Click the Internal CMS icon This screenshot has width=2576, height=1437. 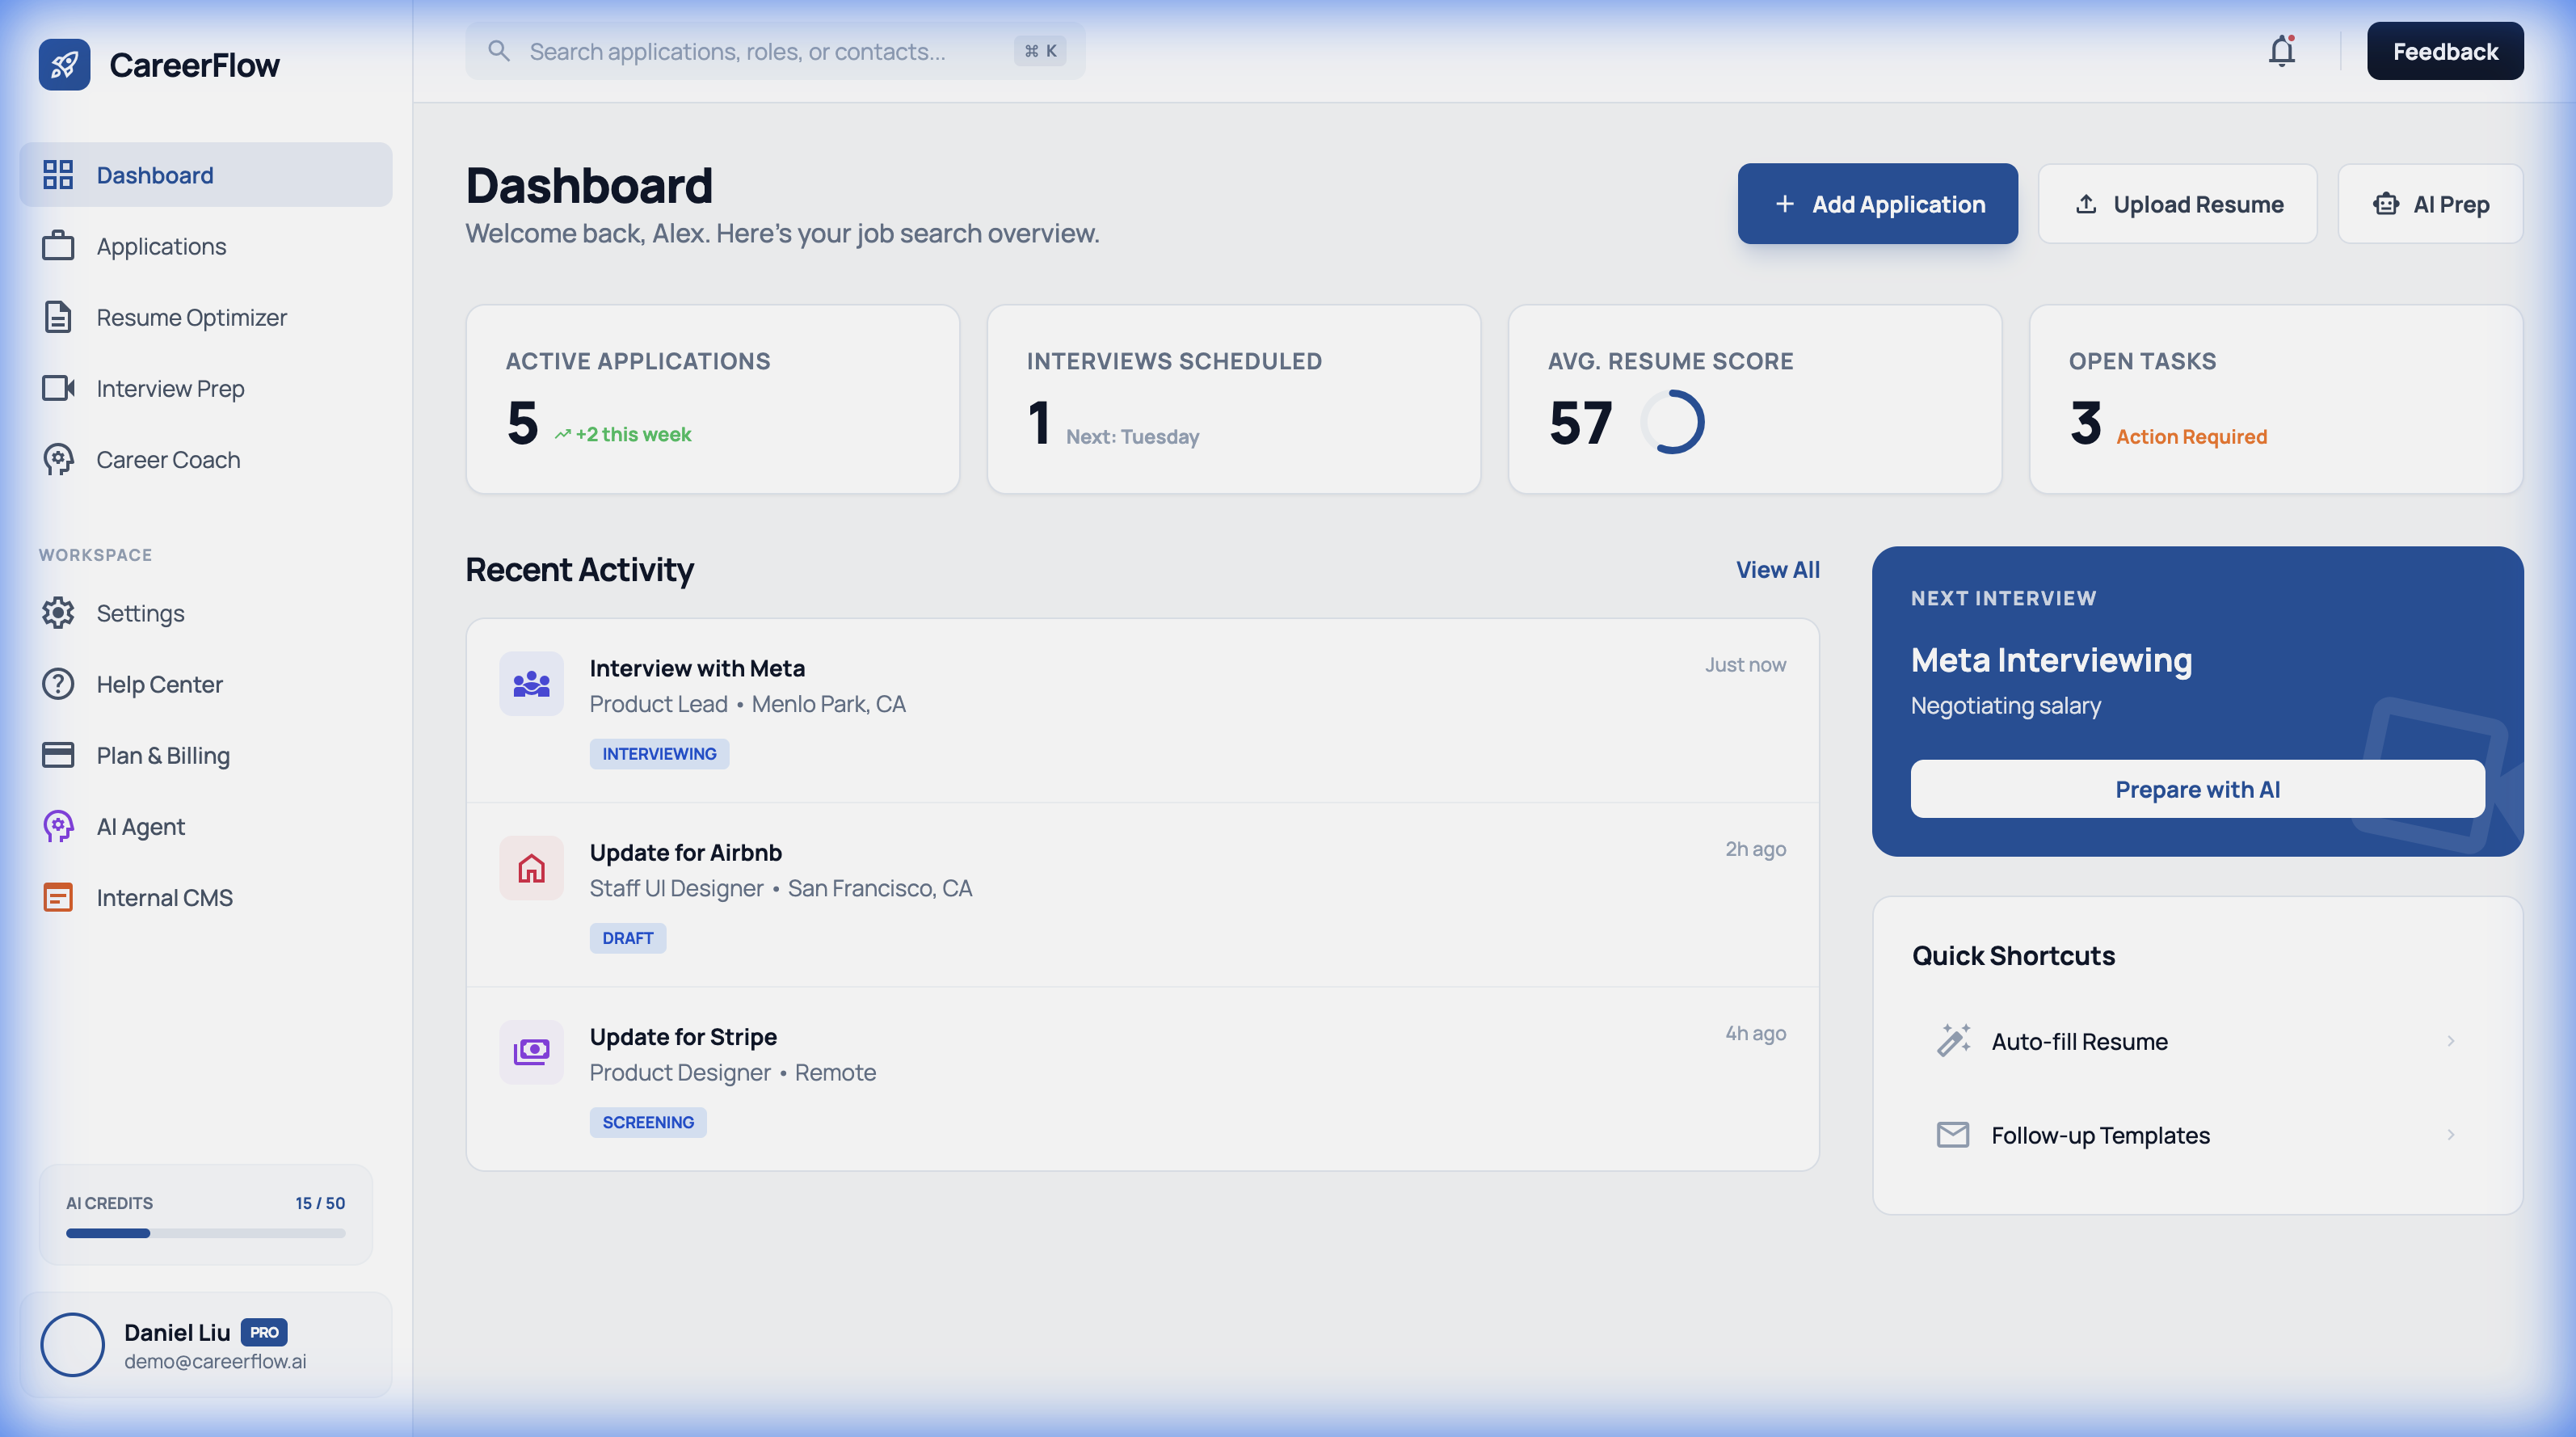(x=58, y=897)
